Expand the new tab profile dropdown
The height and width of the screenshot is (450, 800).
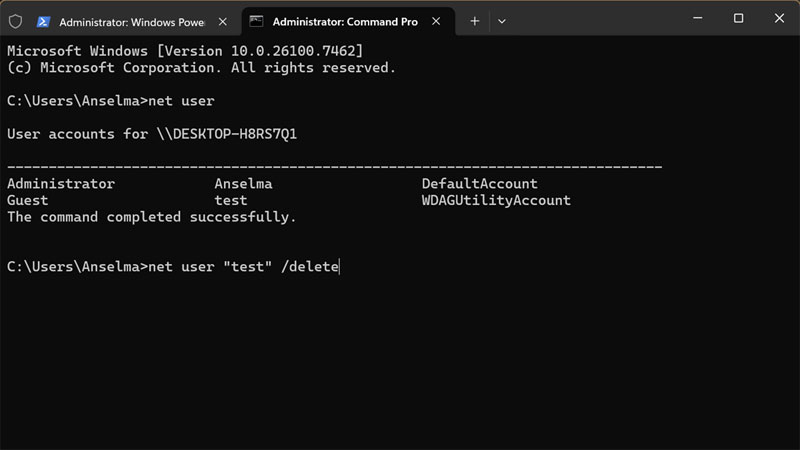click(502, 20)
